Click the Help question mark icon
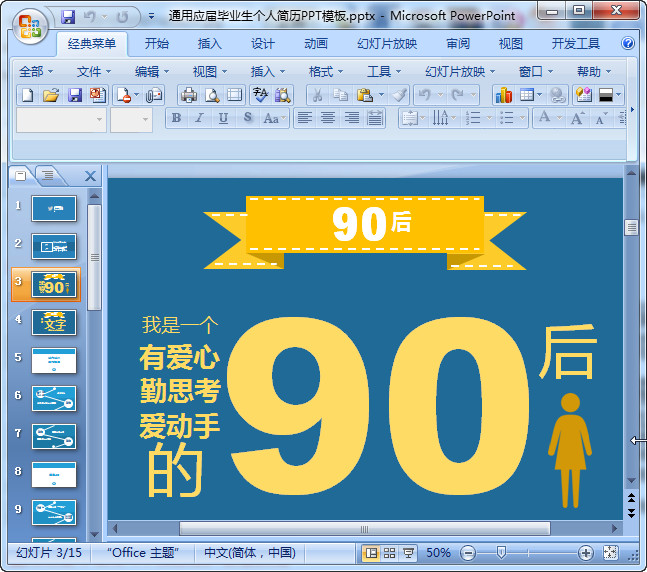647x572 pixels. pos(628,43)
